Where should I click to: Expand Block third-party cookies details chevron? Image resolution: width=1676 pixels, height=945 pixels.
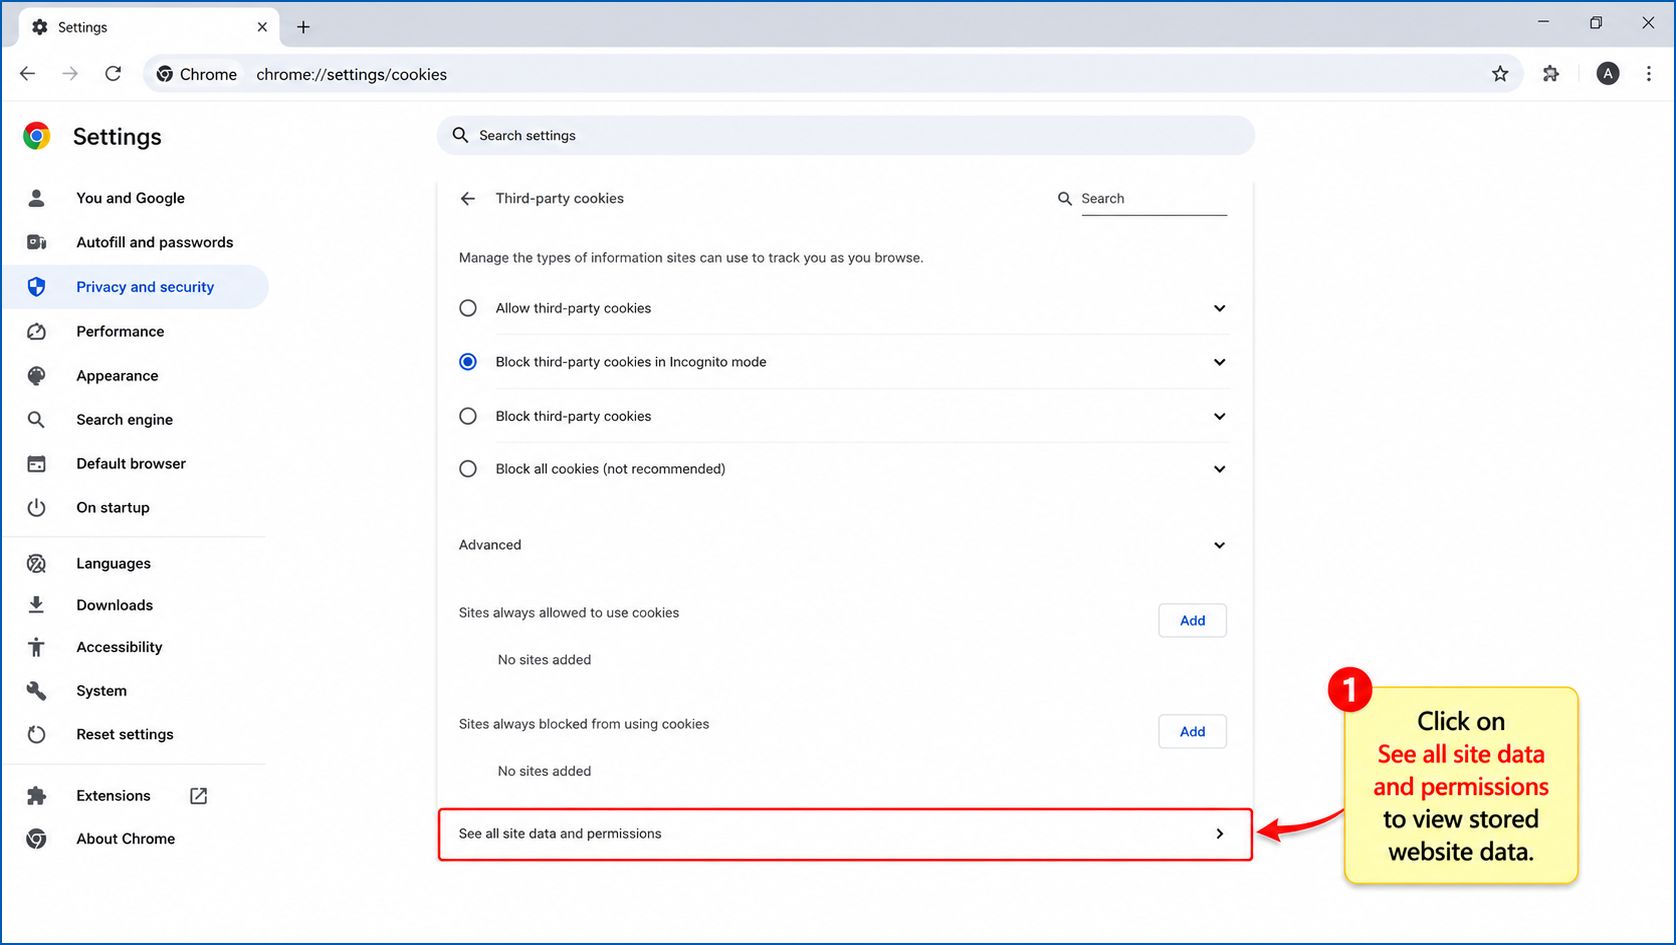[x=1219, y=416]
